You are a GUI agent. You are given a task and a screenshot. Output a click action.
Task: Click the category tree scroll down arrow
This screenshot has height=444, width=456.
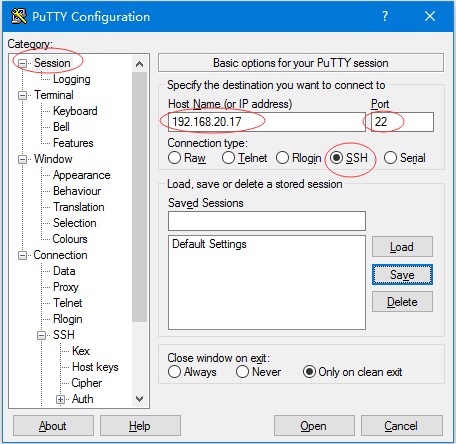139,398
